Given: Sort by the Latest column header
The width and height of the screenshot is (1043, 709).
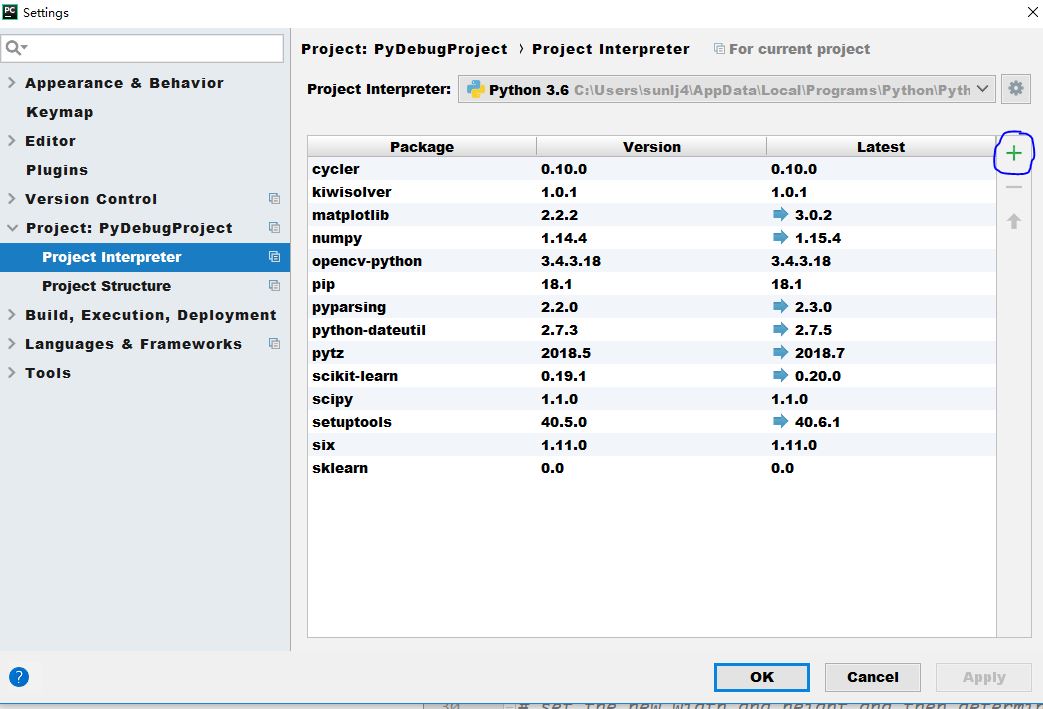Looking at the screenshot, I should point(881,146).
